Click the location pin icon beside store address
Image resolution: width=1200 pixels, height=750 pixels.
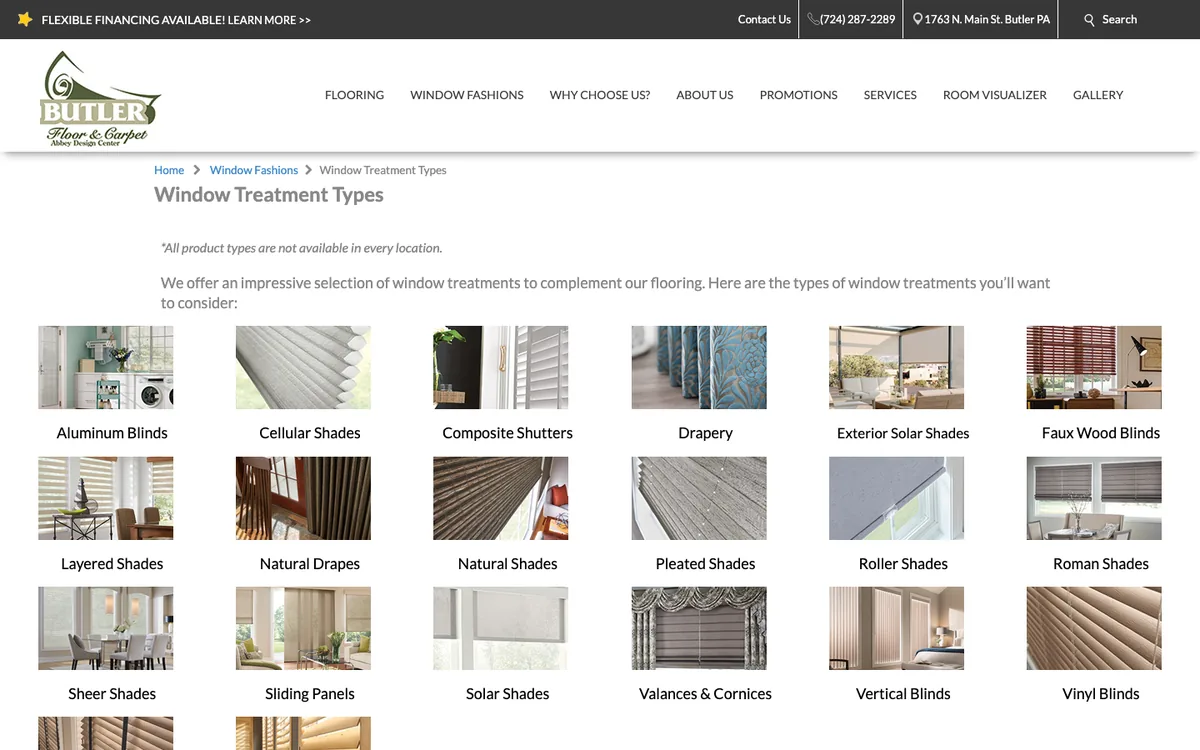tap(918, 19)
